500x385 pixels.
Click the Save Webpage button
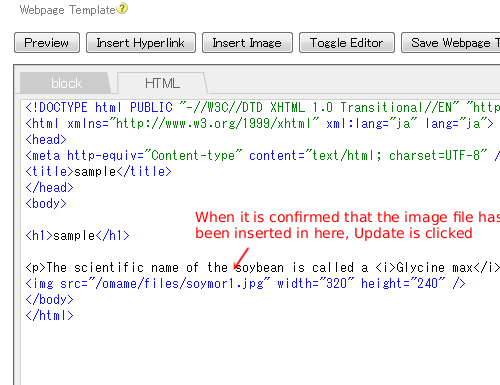tap(451, 43)
